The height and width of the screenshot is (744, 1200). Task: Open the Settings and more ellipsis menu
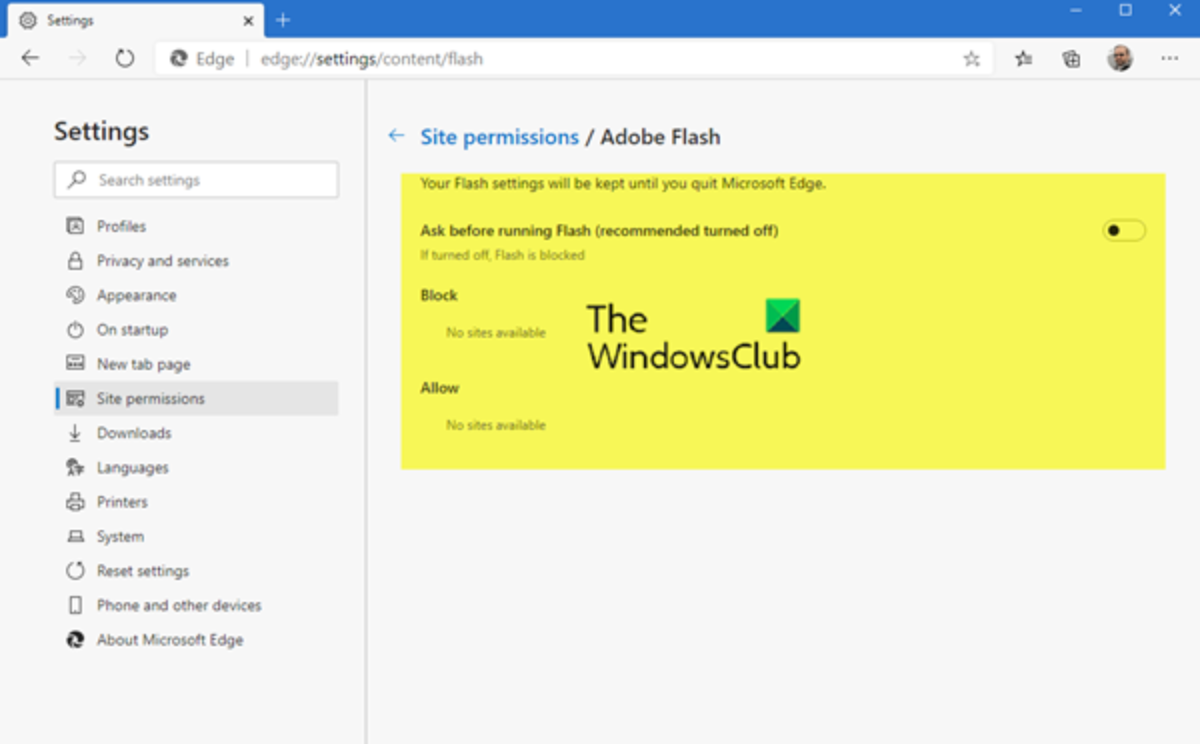click(x=1169, y=59)
